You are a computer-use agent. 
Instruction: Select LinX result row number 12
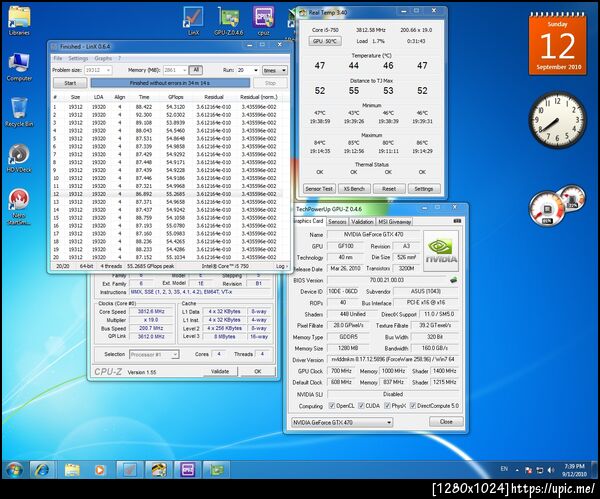pyautogui.click(x=166, y=194)
